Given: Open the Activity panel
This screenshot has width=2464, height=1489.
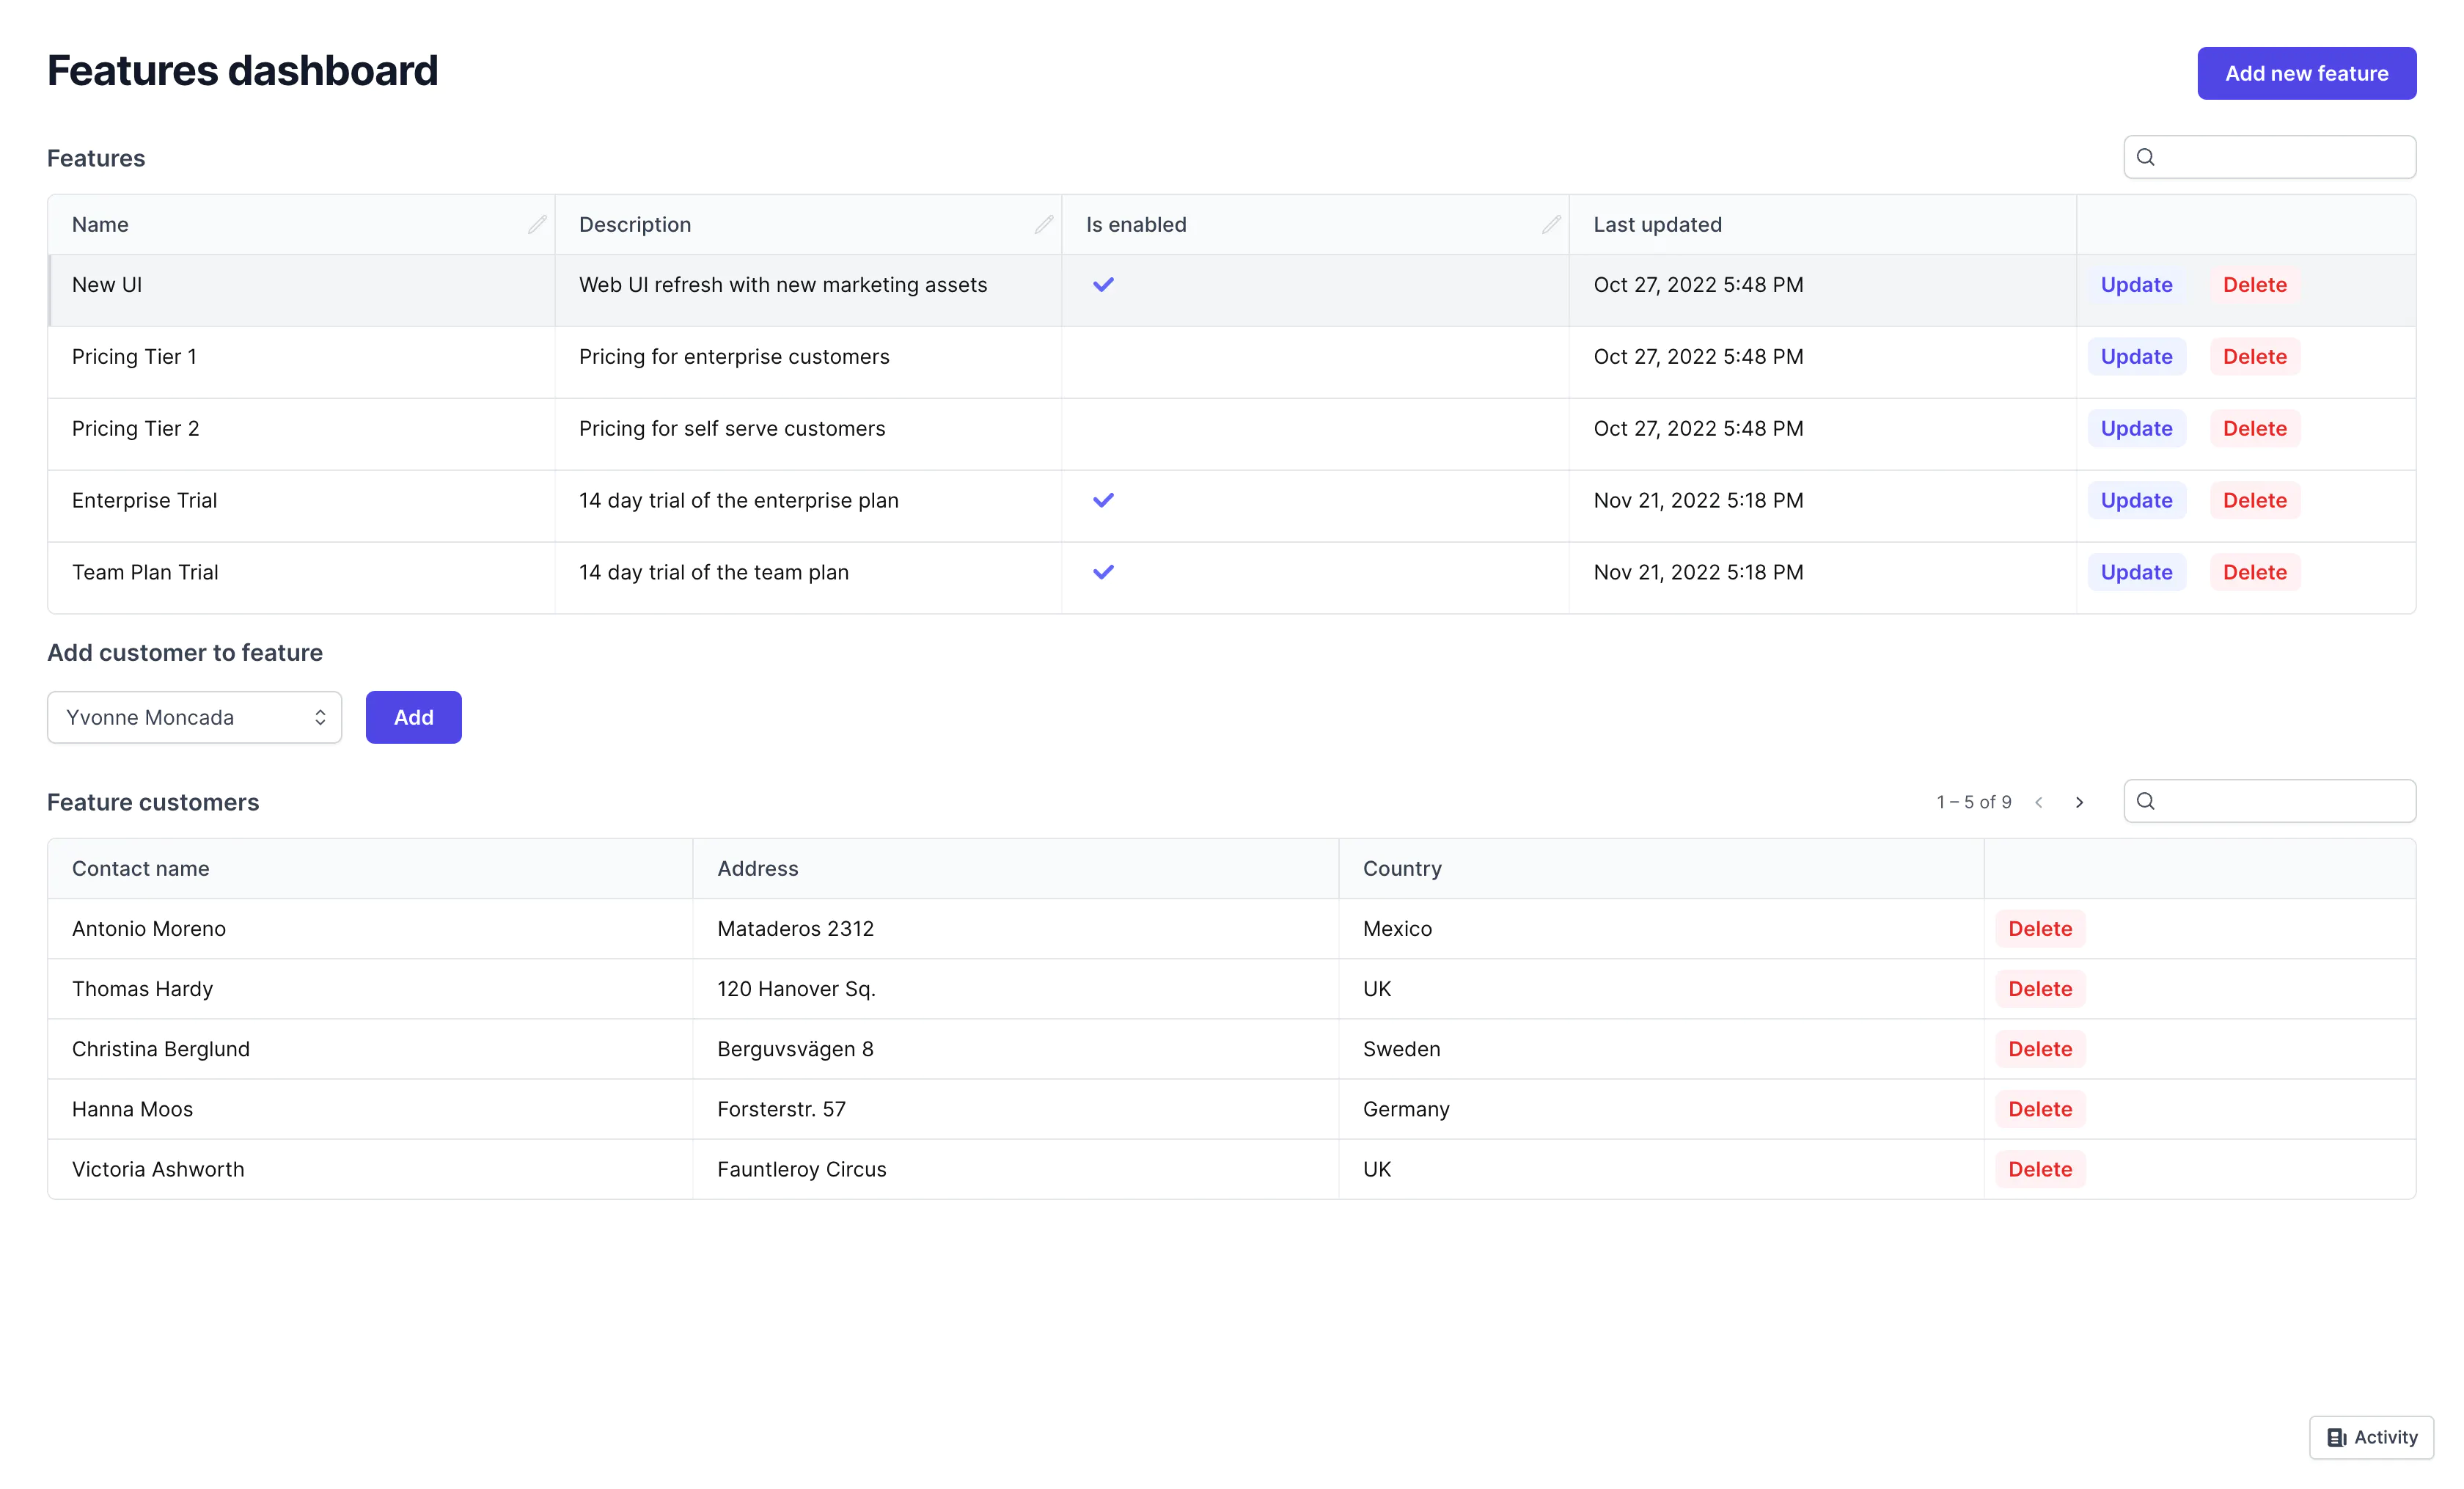Looking at the screenshot, I should 2371,1437.
